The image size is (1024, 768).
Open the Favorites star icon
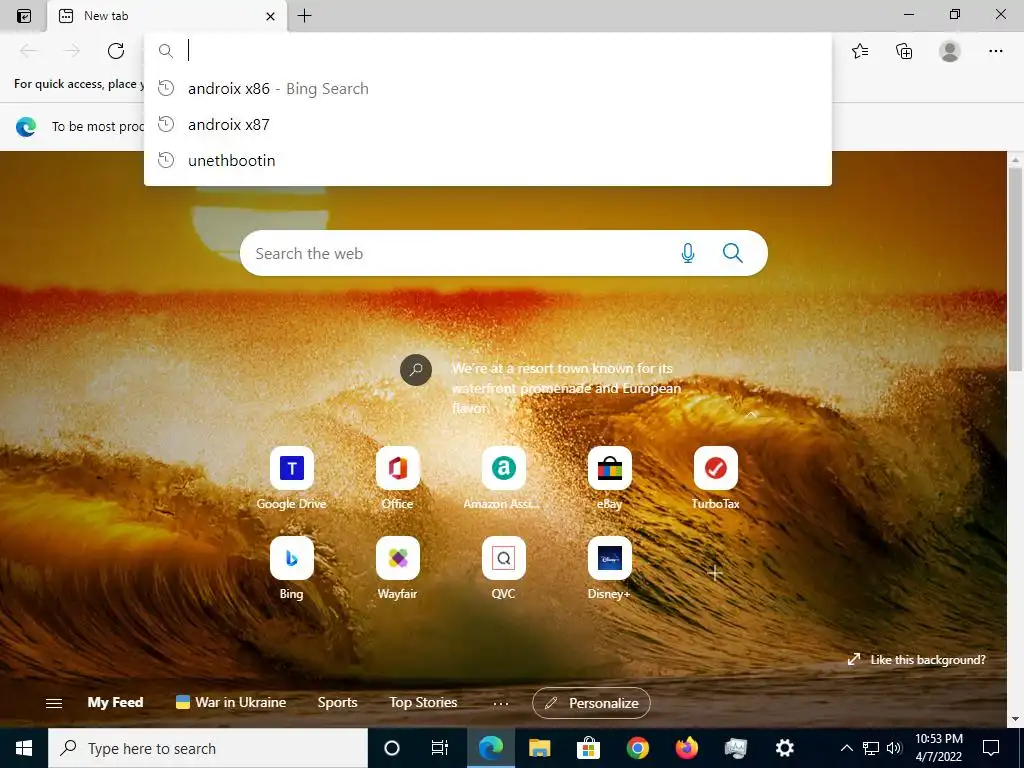[860, 51]
